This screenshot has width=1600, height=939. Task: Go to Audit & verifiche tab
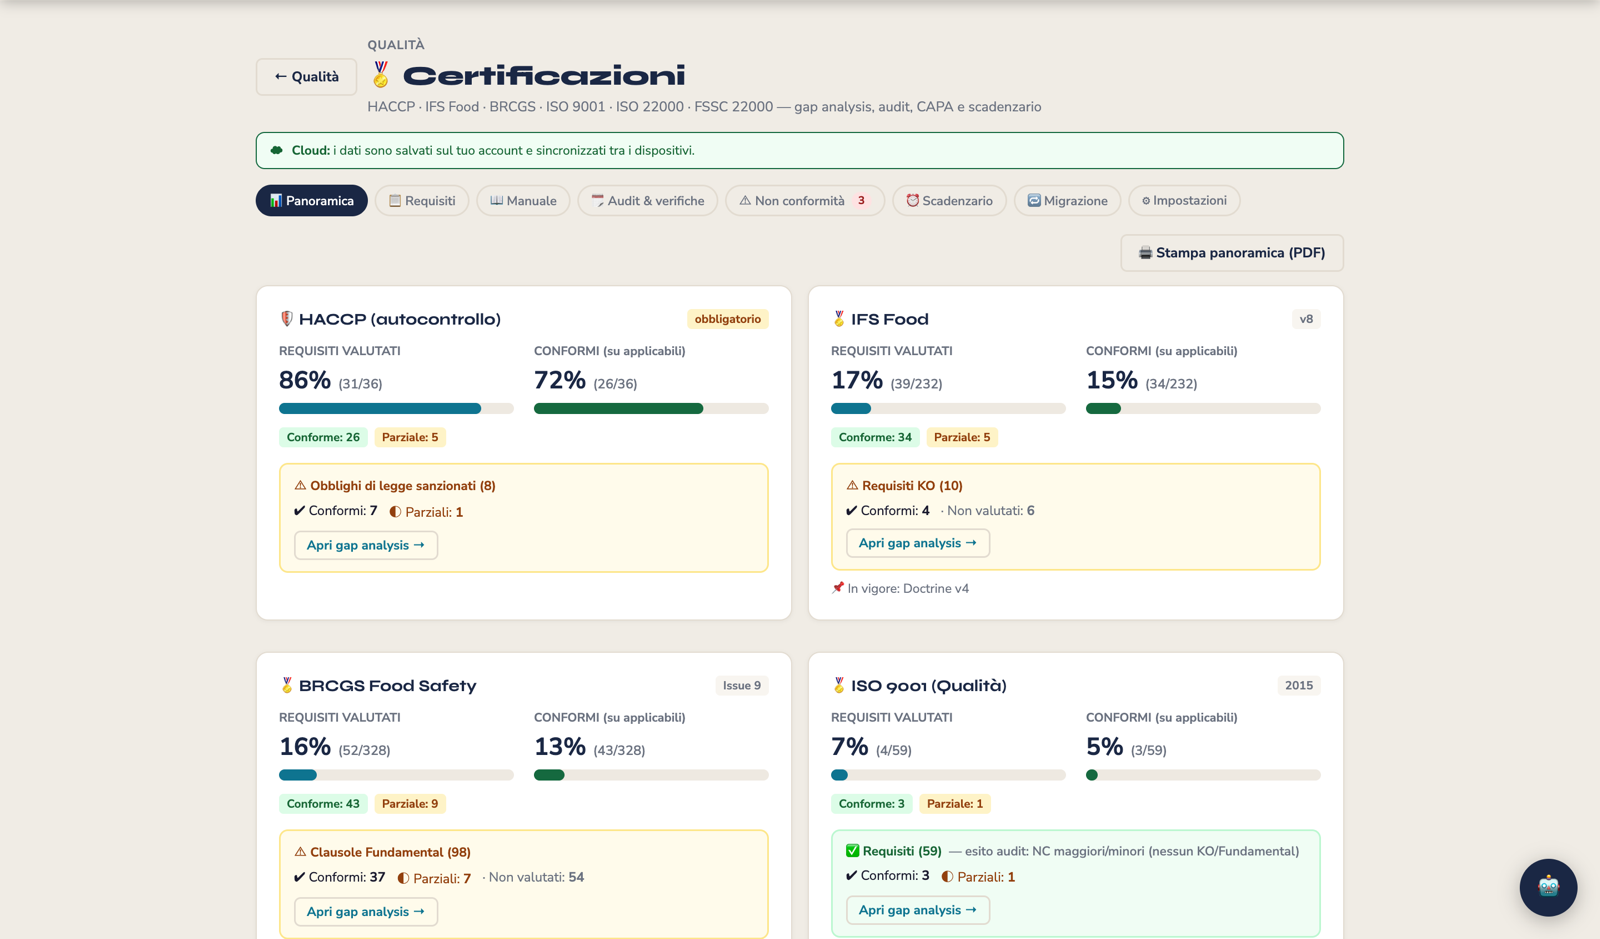pos(648,201)
